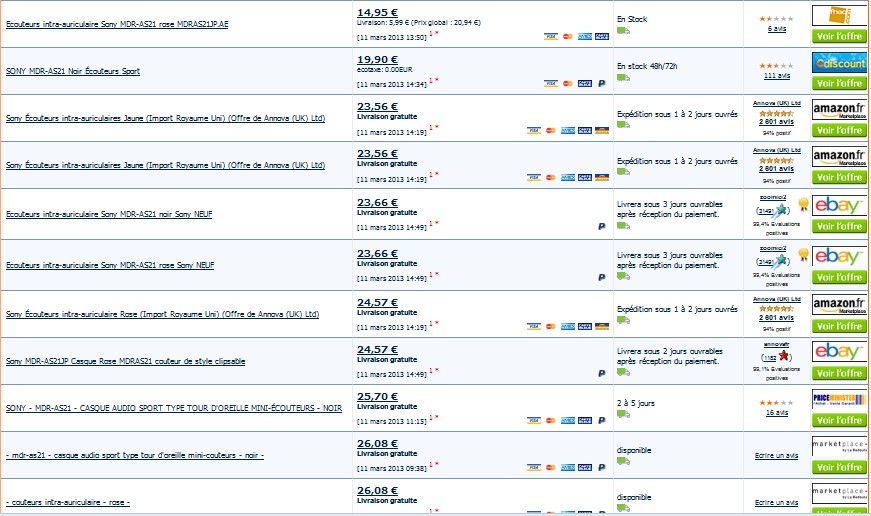Open 'zoomici2' seller in MDR-AS21 noir row
871x516 pixels.
[773, 197]
